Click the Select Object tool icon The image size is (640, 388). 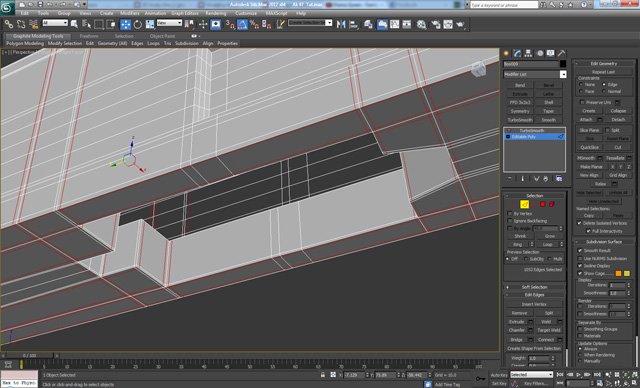point(74,24)
